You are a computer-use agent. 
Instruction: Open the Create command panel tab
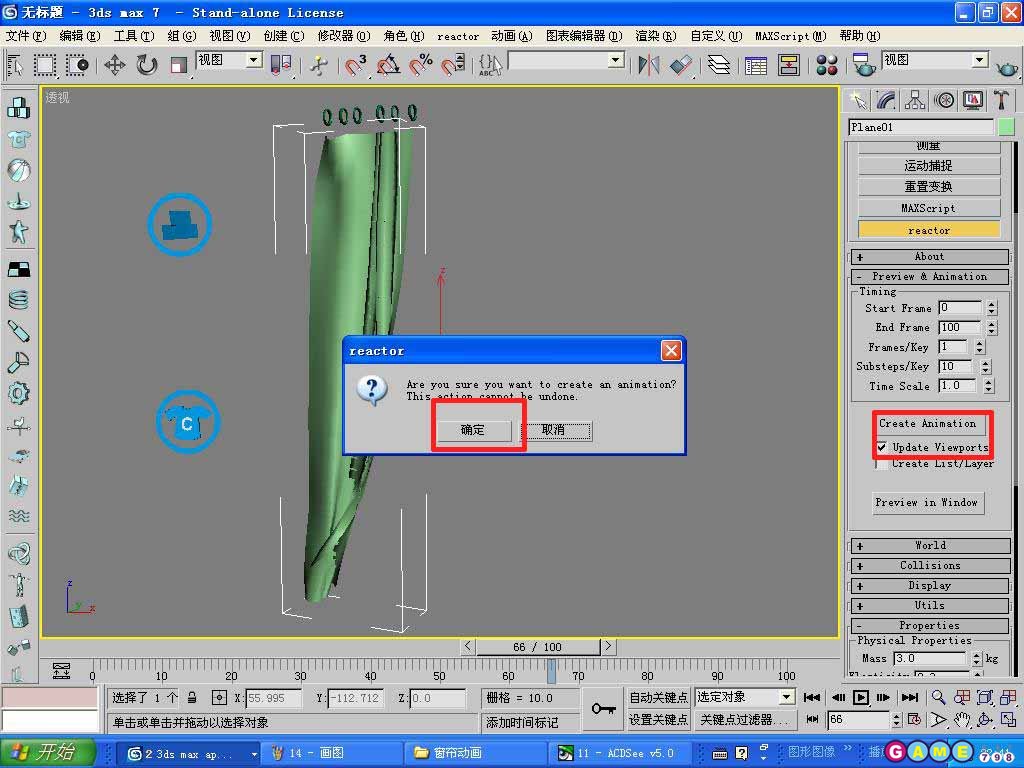(x=858, y=101)
